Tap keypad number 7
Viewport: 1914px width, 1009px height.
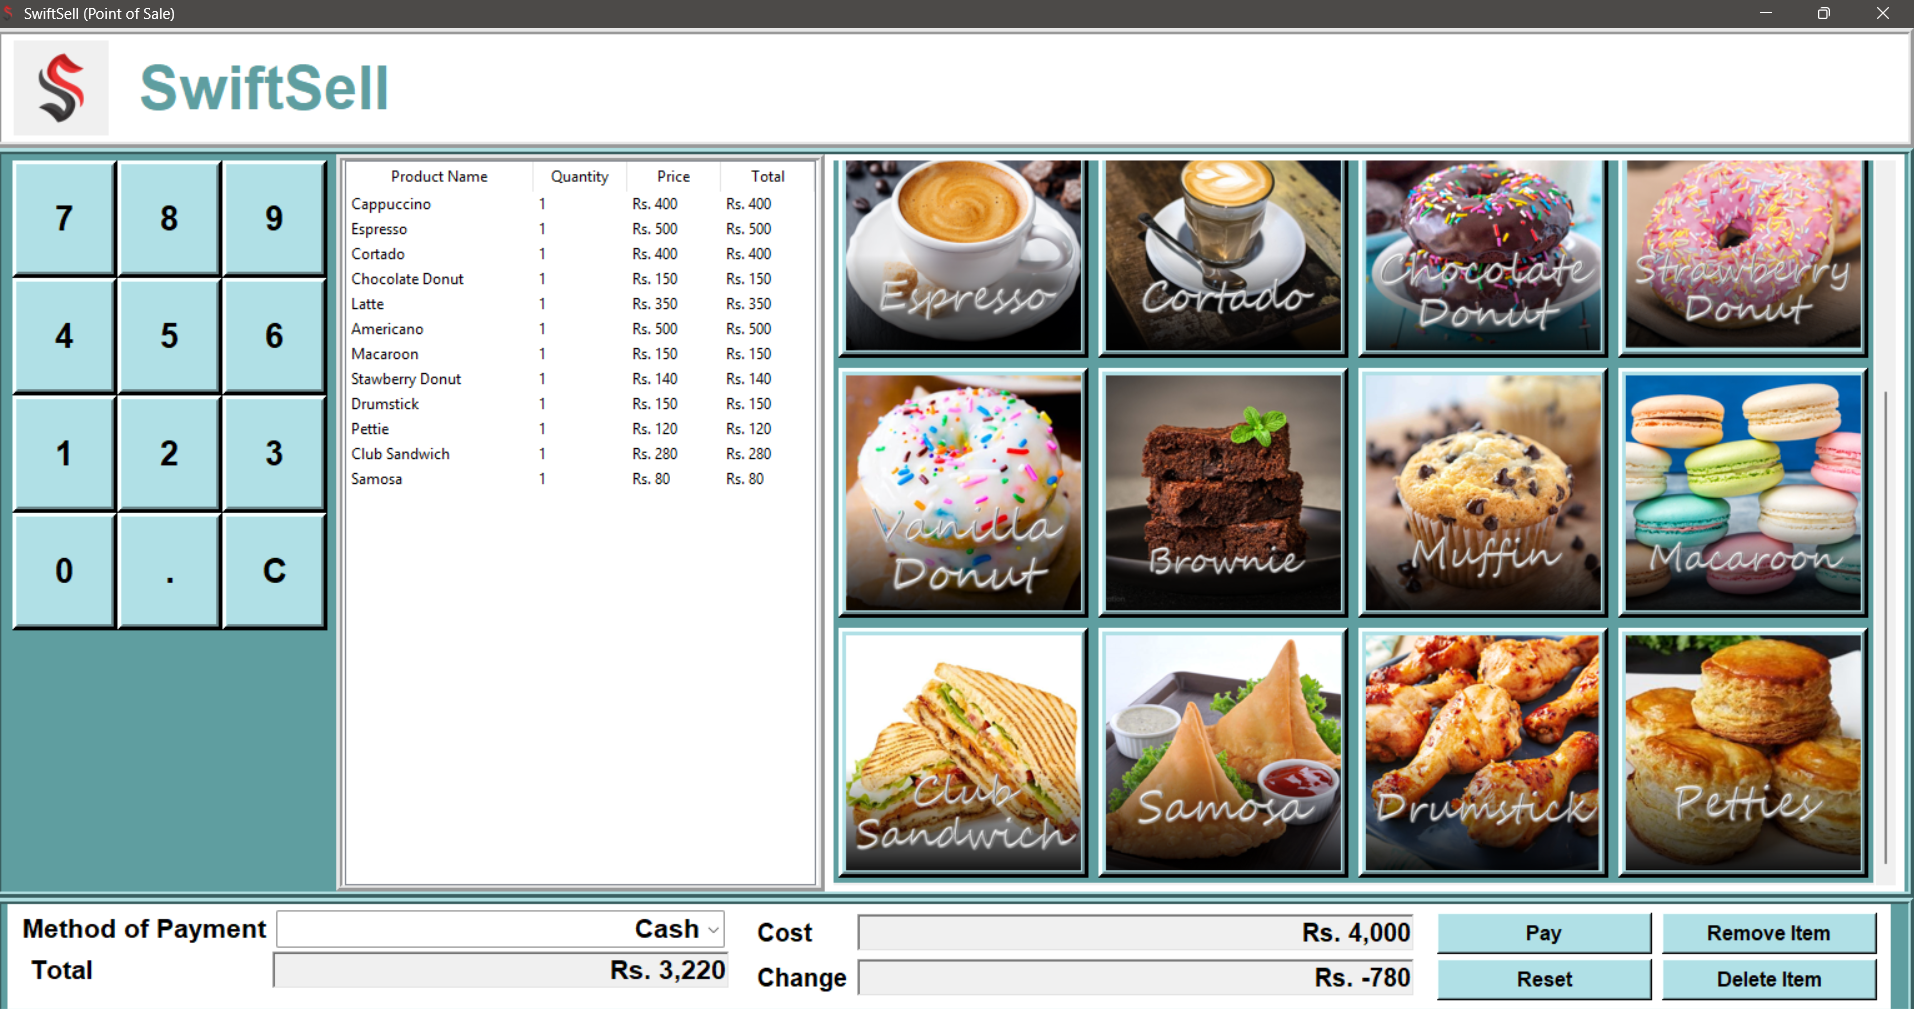64,218
